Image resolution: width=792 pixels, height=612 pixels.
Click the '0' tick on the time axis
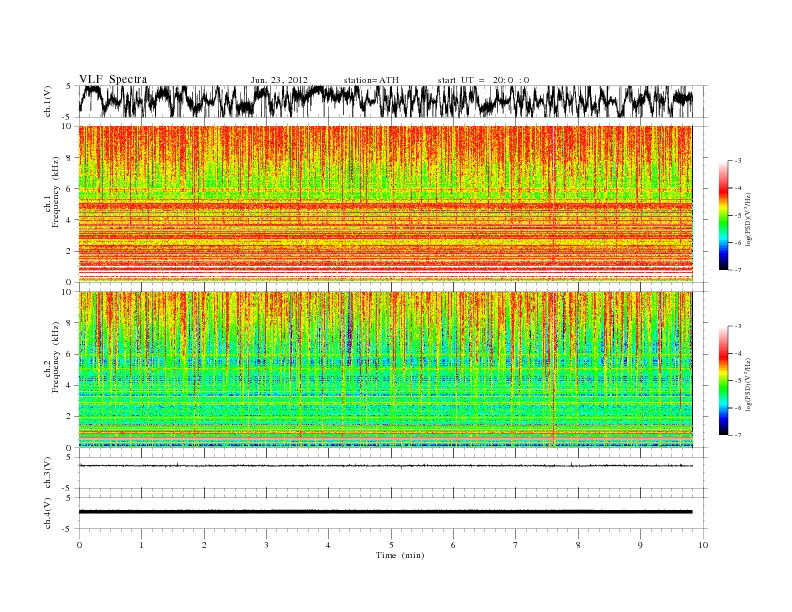(79, 545)
